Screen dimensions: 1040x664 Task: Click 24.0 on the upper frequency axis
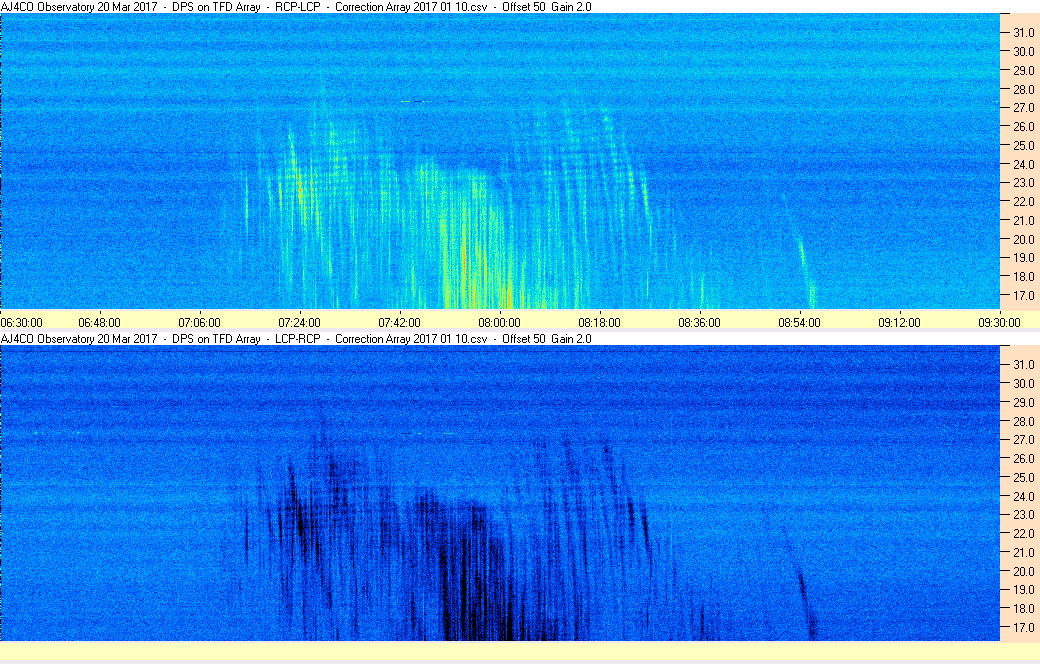pos(1023,164)
